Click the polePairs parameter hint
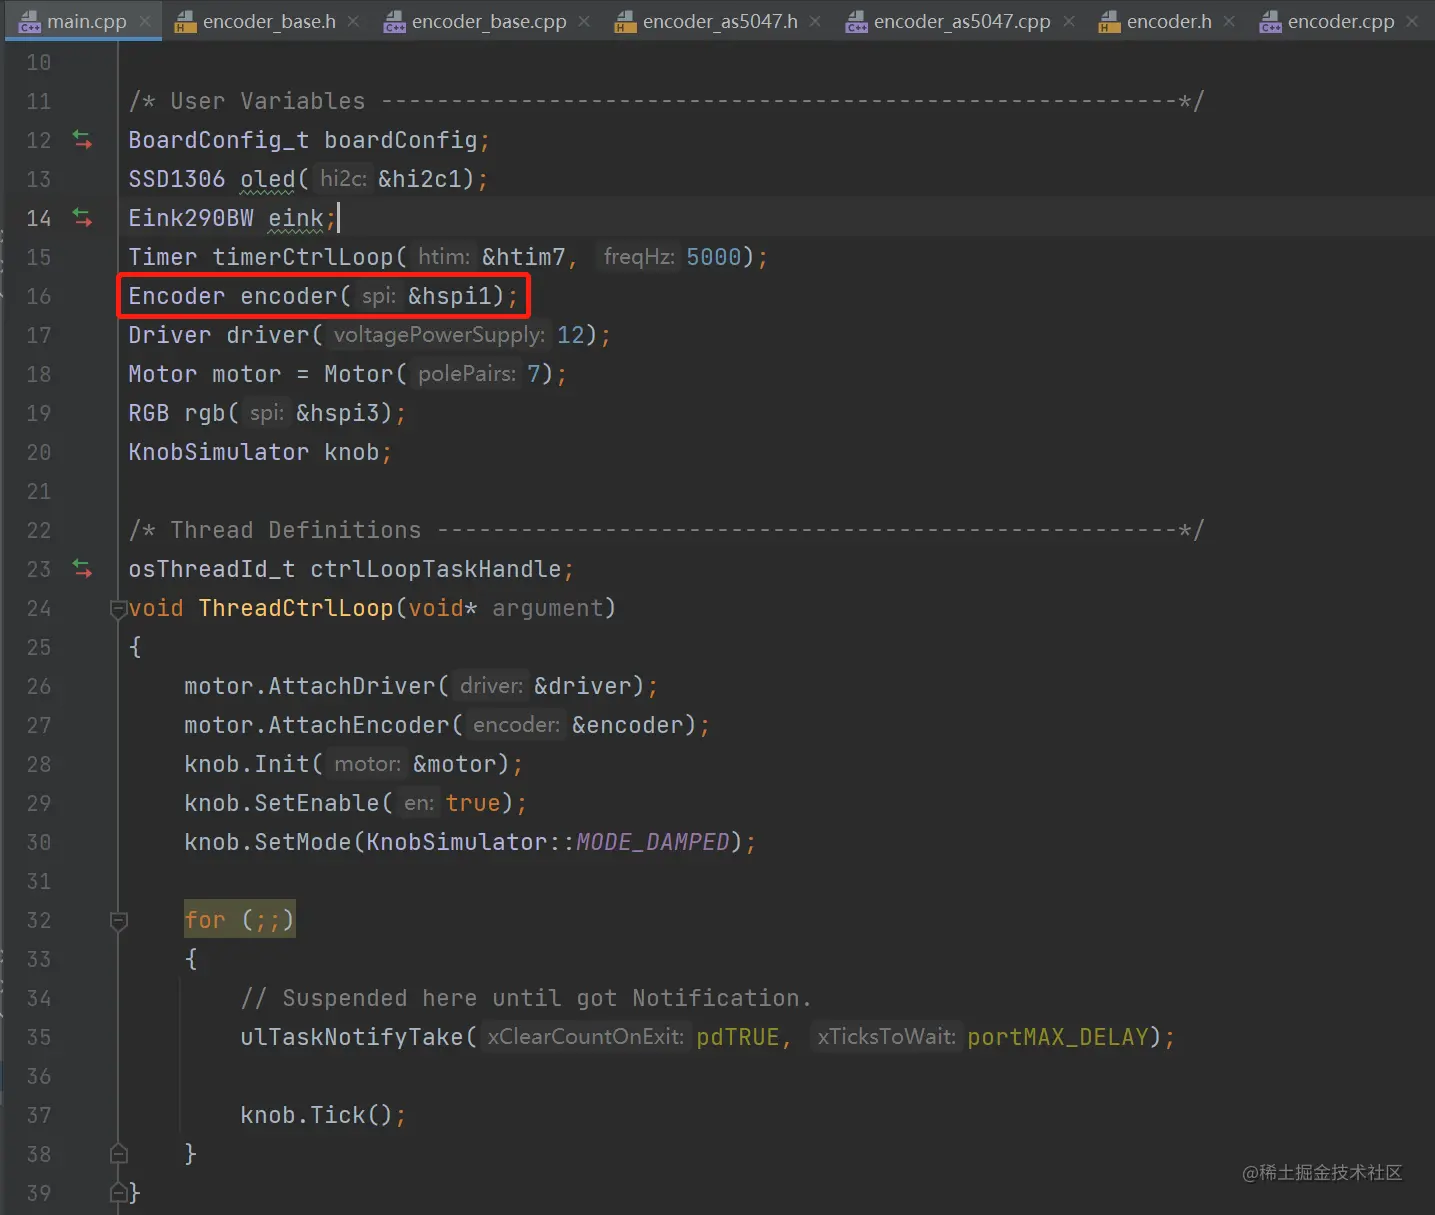The image size is (1435, 1215). pyautogui.click(x=467, y=374)
